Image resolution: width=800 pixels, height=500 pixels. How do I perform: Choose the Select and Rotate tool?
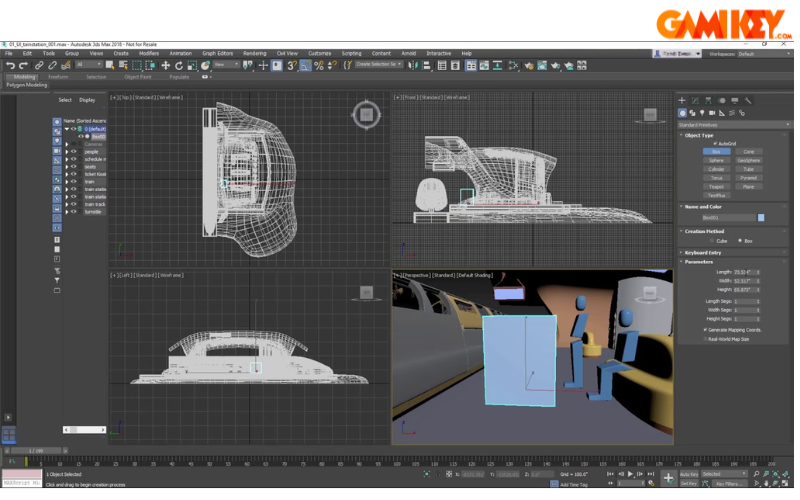pyautogui.click(x=179, y=65)
